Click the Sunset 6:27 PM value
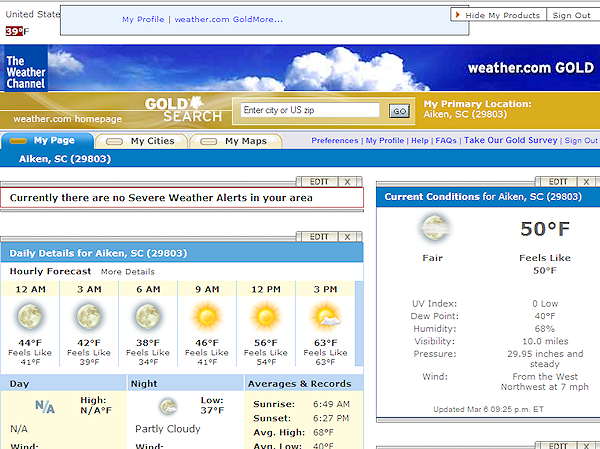 click(x=331, y=418)
